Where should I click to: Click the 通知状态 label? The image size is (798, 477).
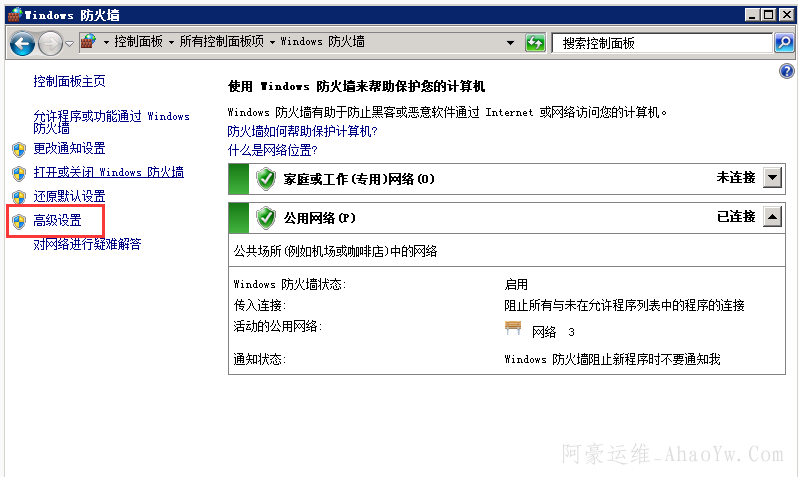pos(260,359)
